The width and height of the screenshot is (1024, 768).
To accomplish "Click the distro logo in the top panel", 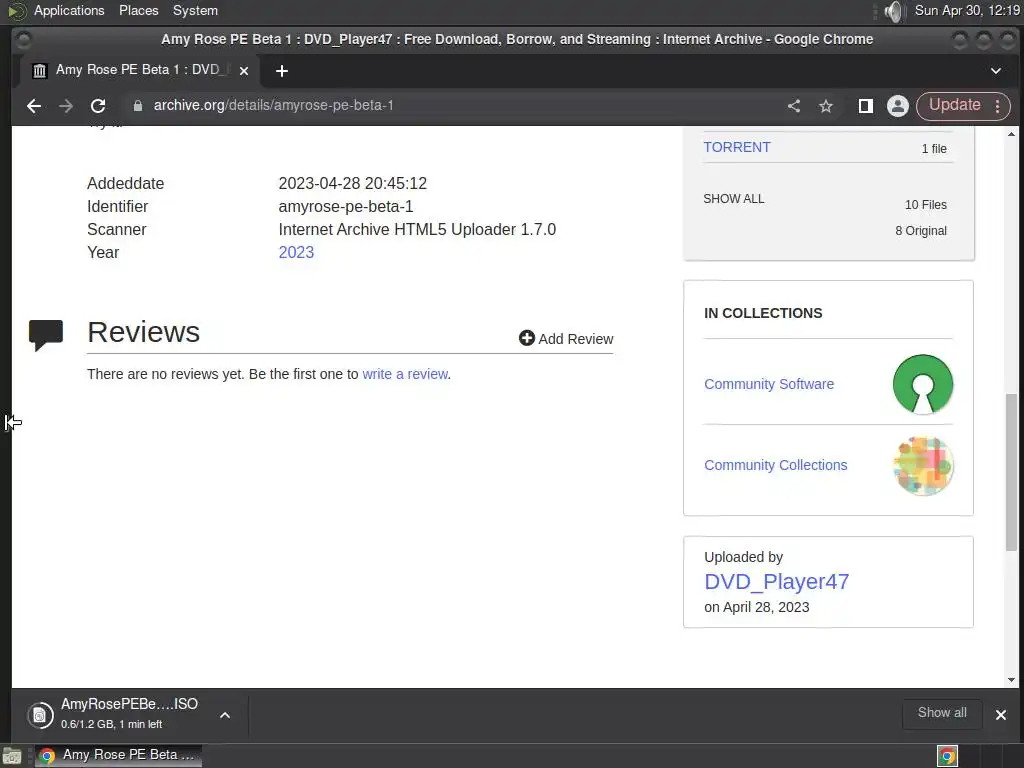I will 17,11.
